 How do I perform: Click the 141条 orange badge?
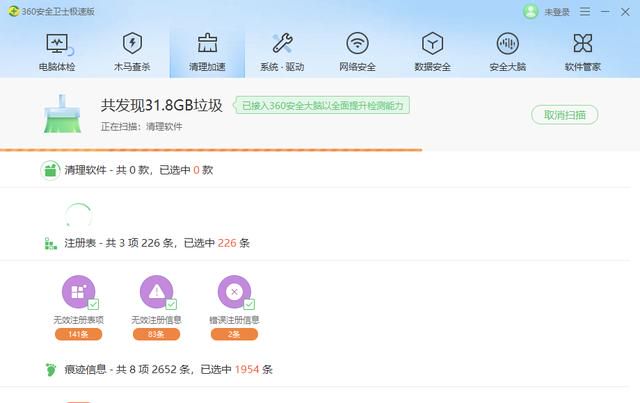78,334
